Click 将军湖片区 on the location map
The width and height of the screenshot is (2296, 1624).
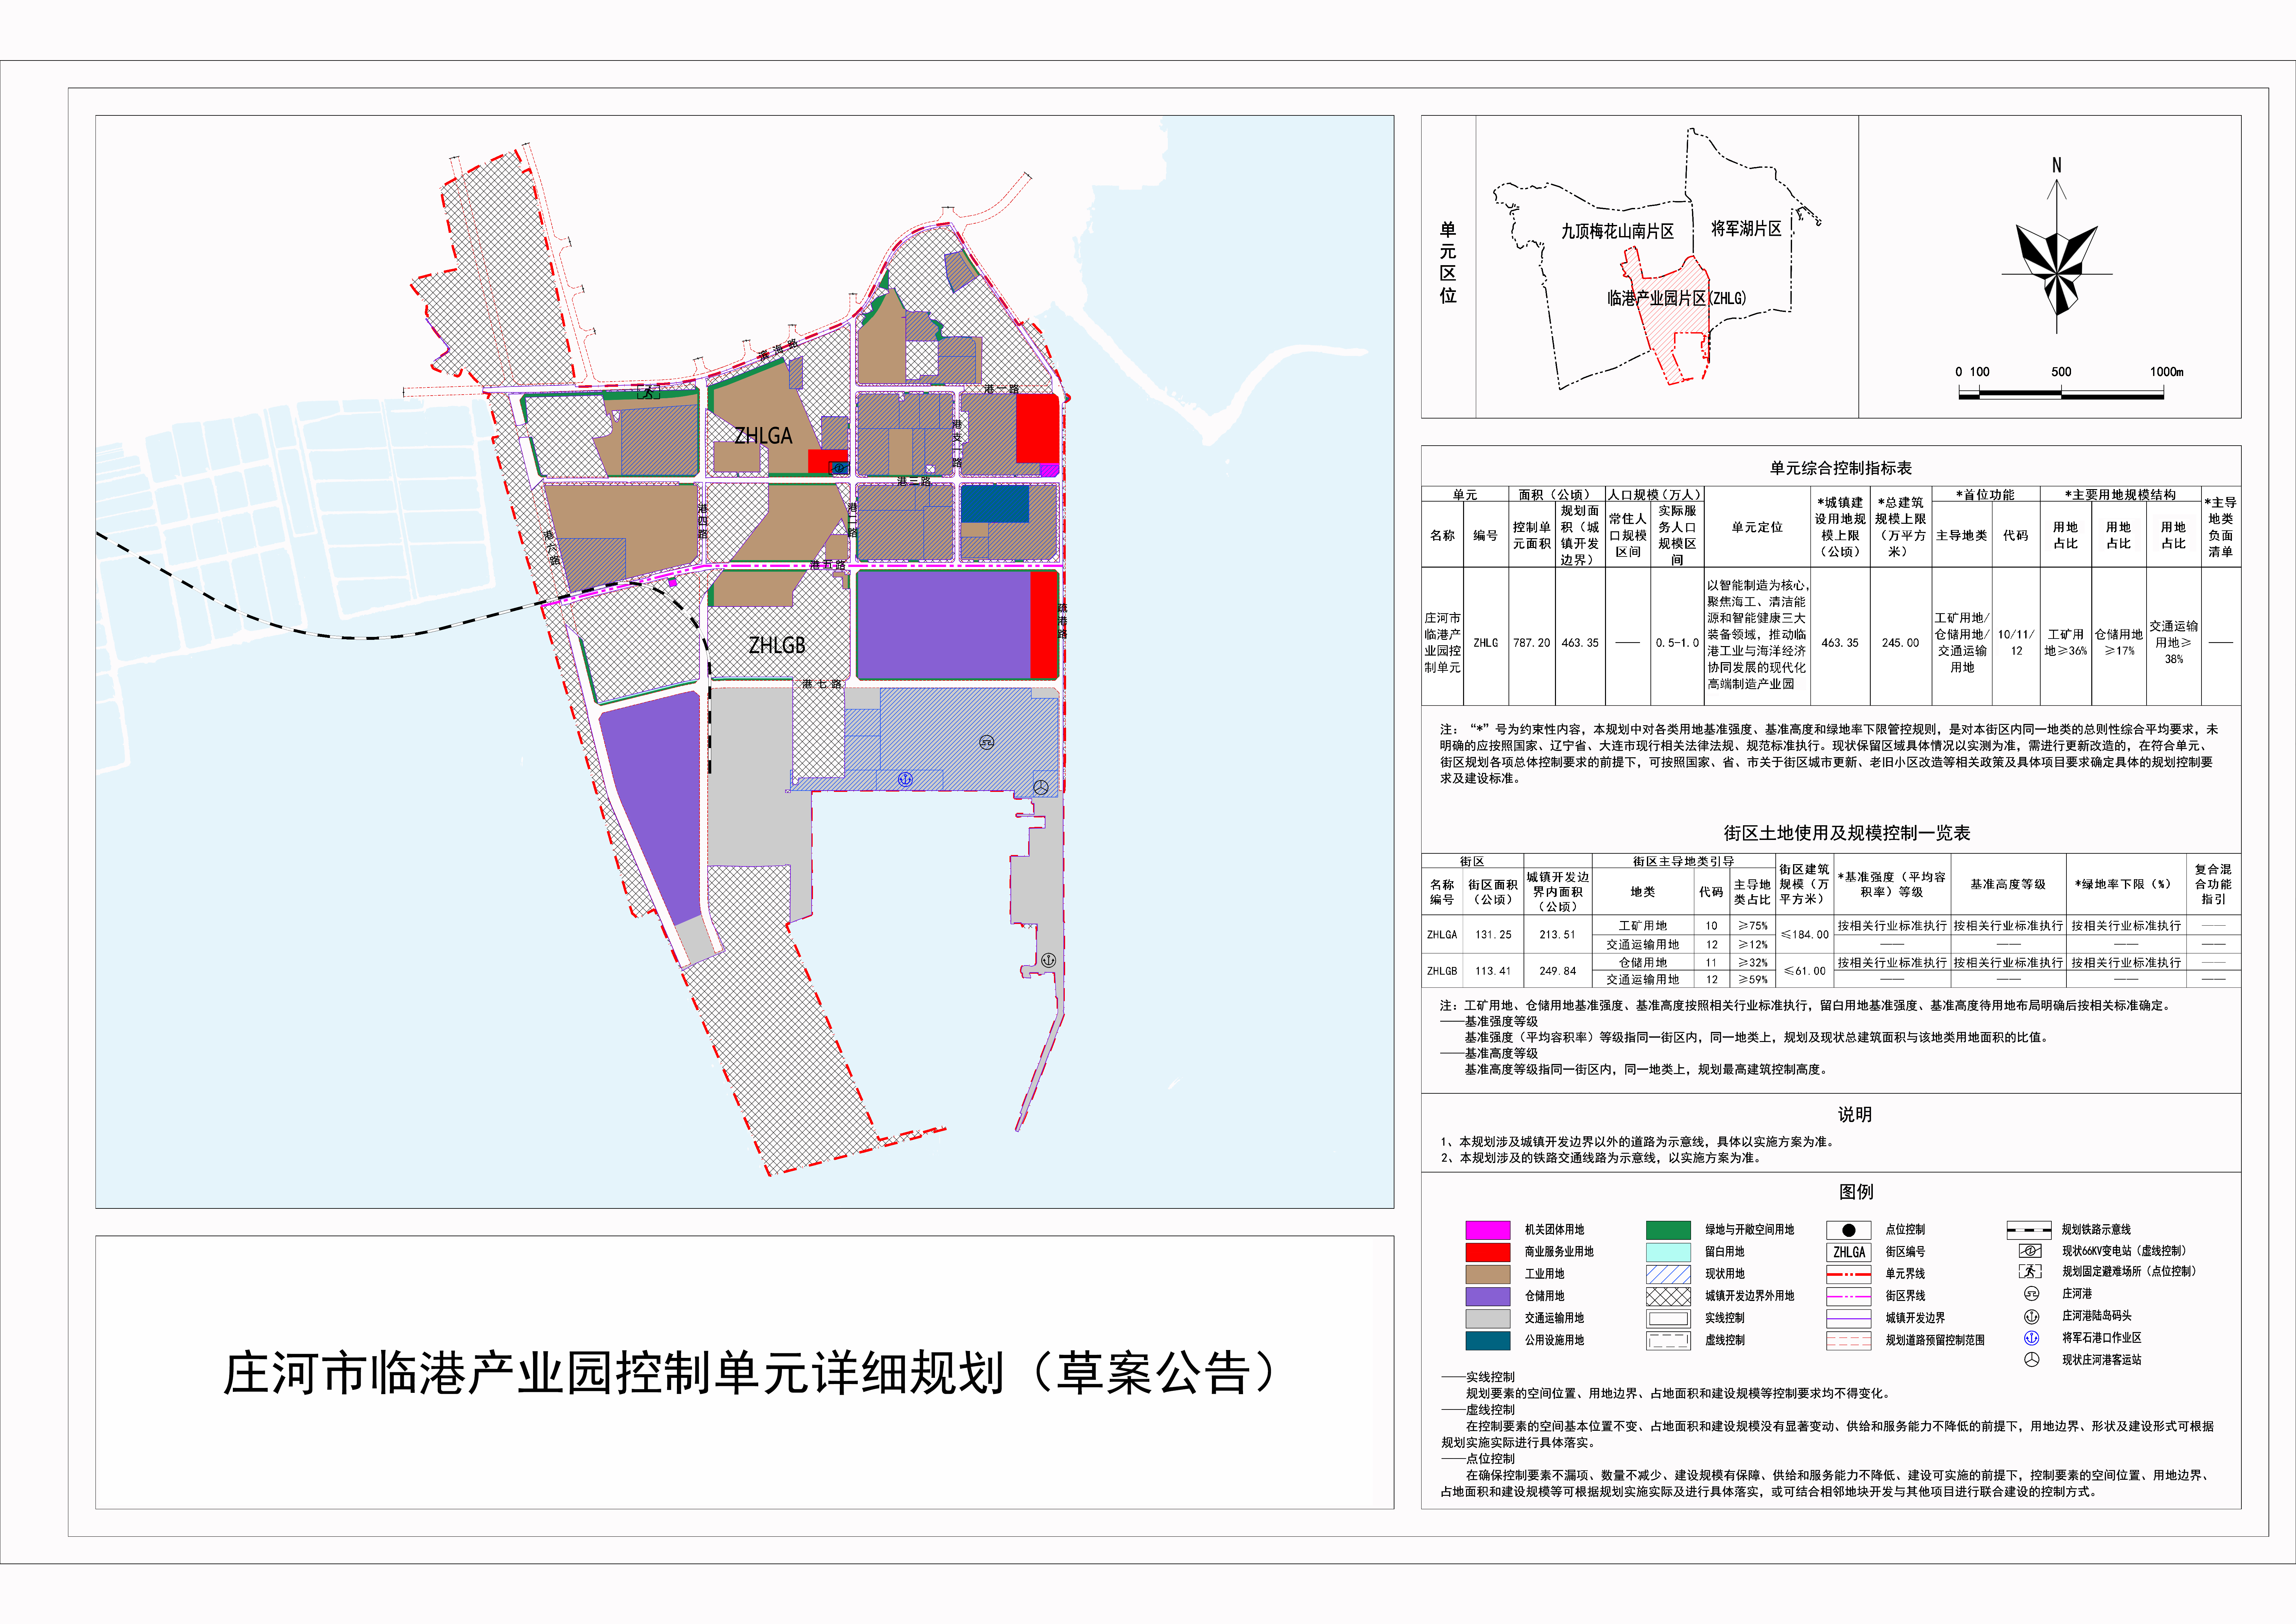(x=1746, y=229)
